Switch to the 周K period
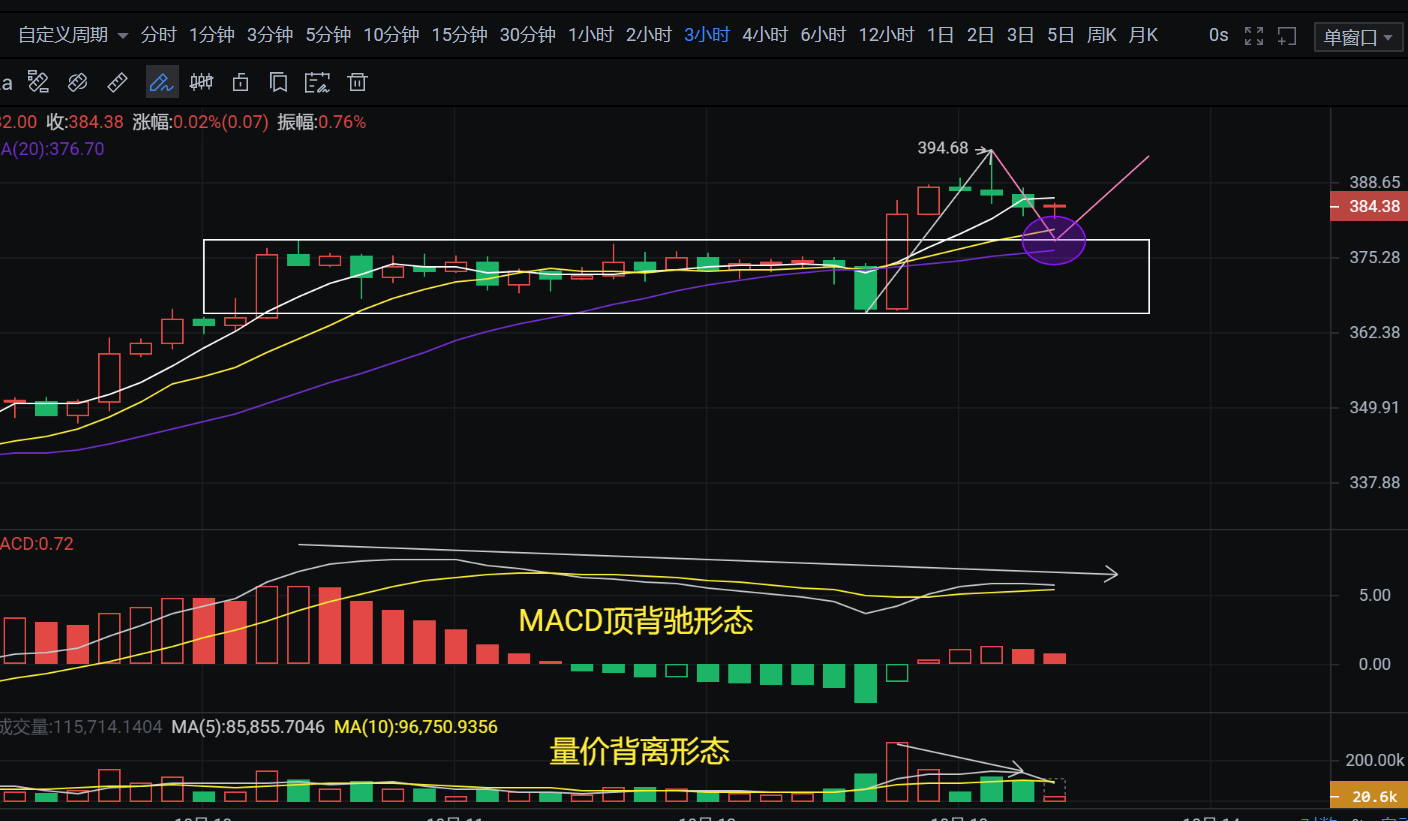Viewport: 1408px width, 821px height. click(x=1101, y=35)
